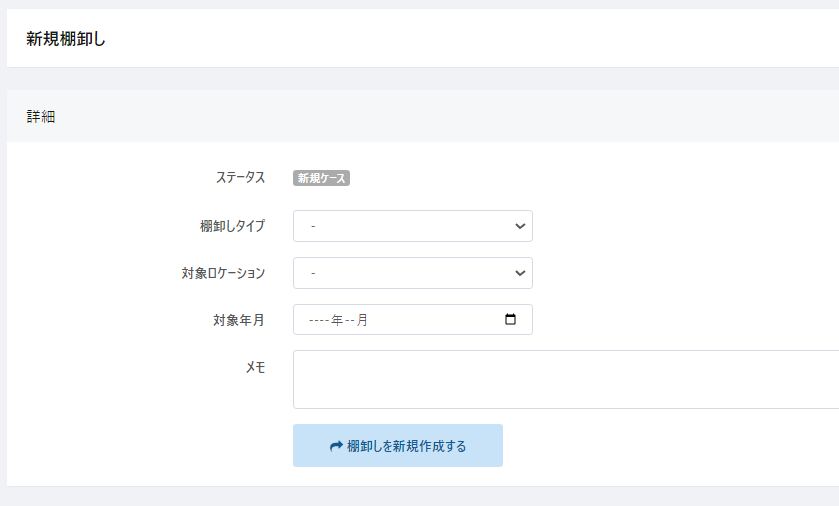
Task: Expand the 対象ロケーション dropdown chevron
Action: [x=520, y=273]
